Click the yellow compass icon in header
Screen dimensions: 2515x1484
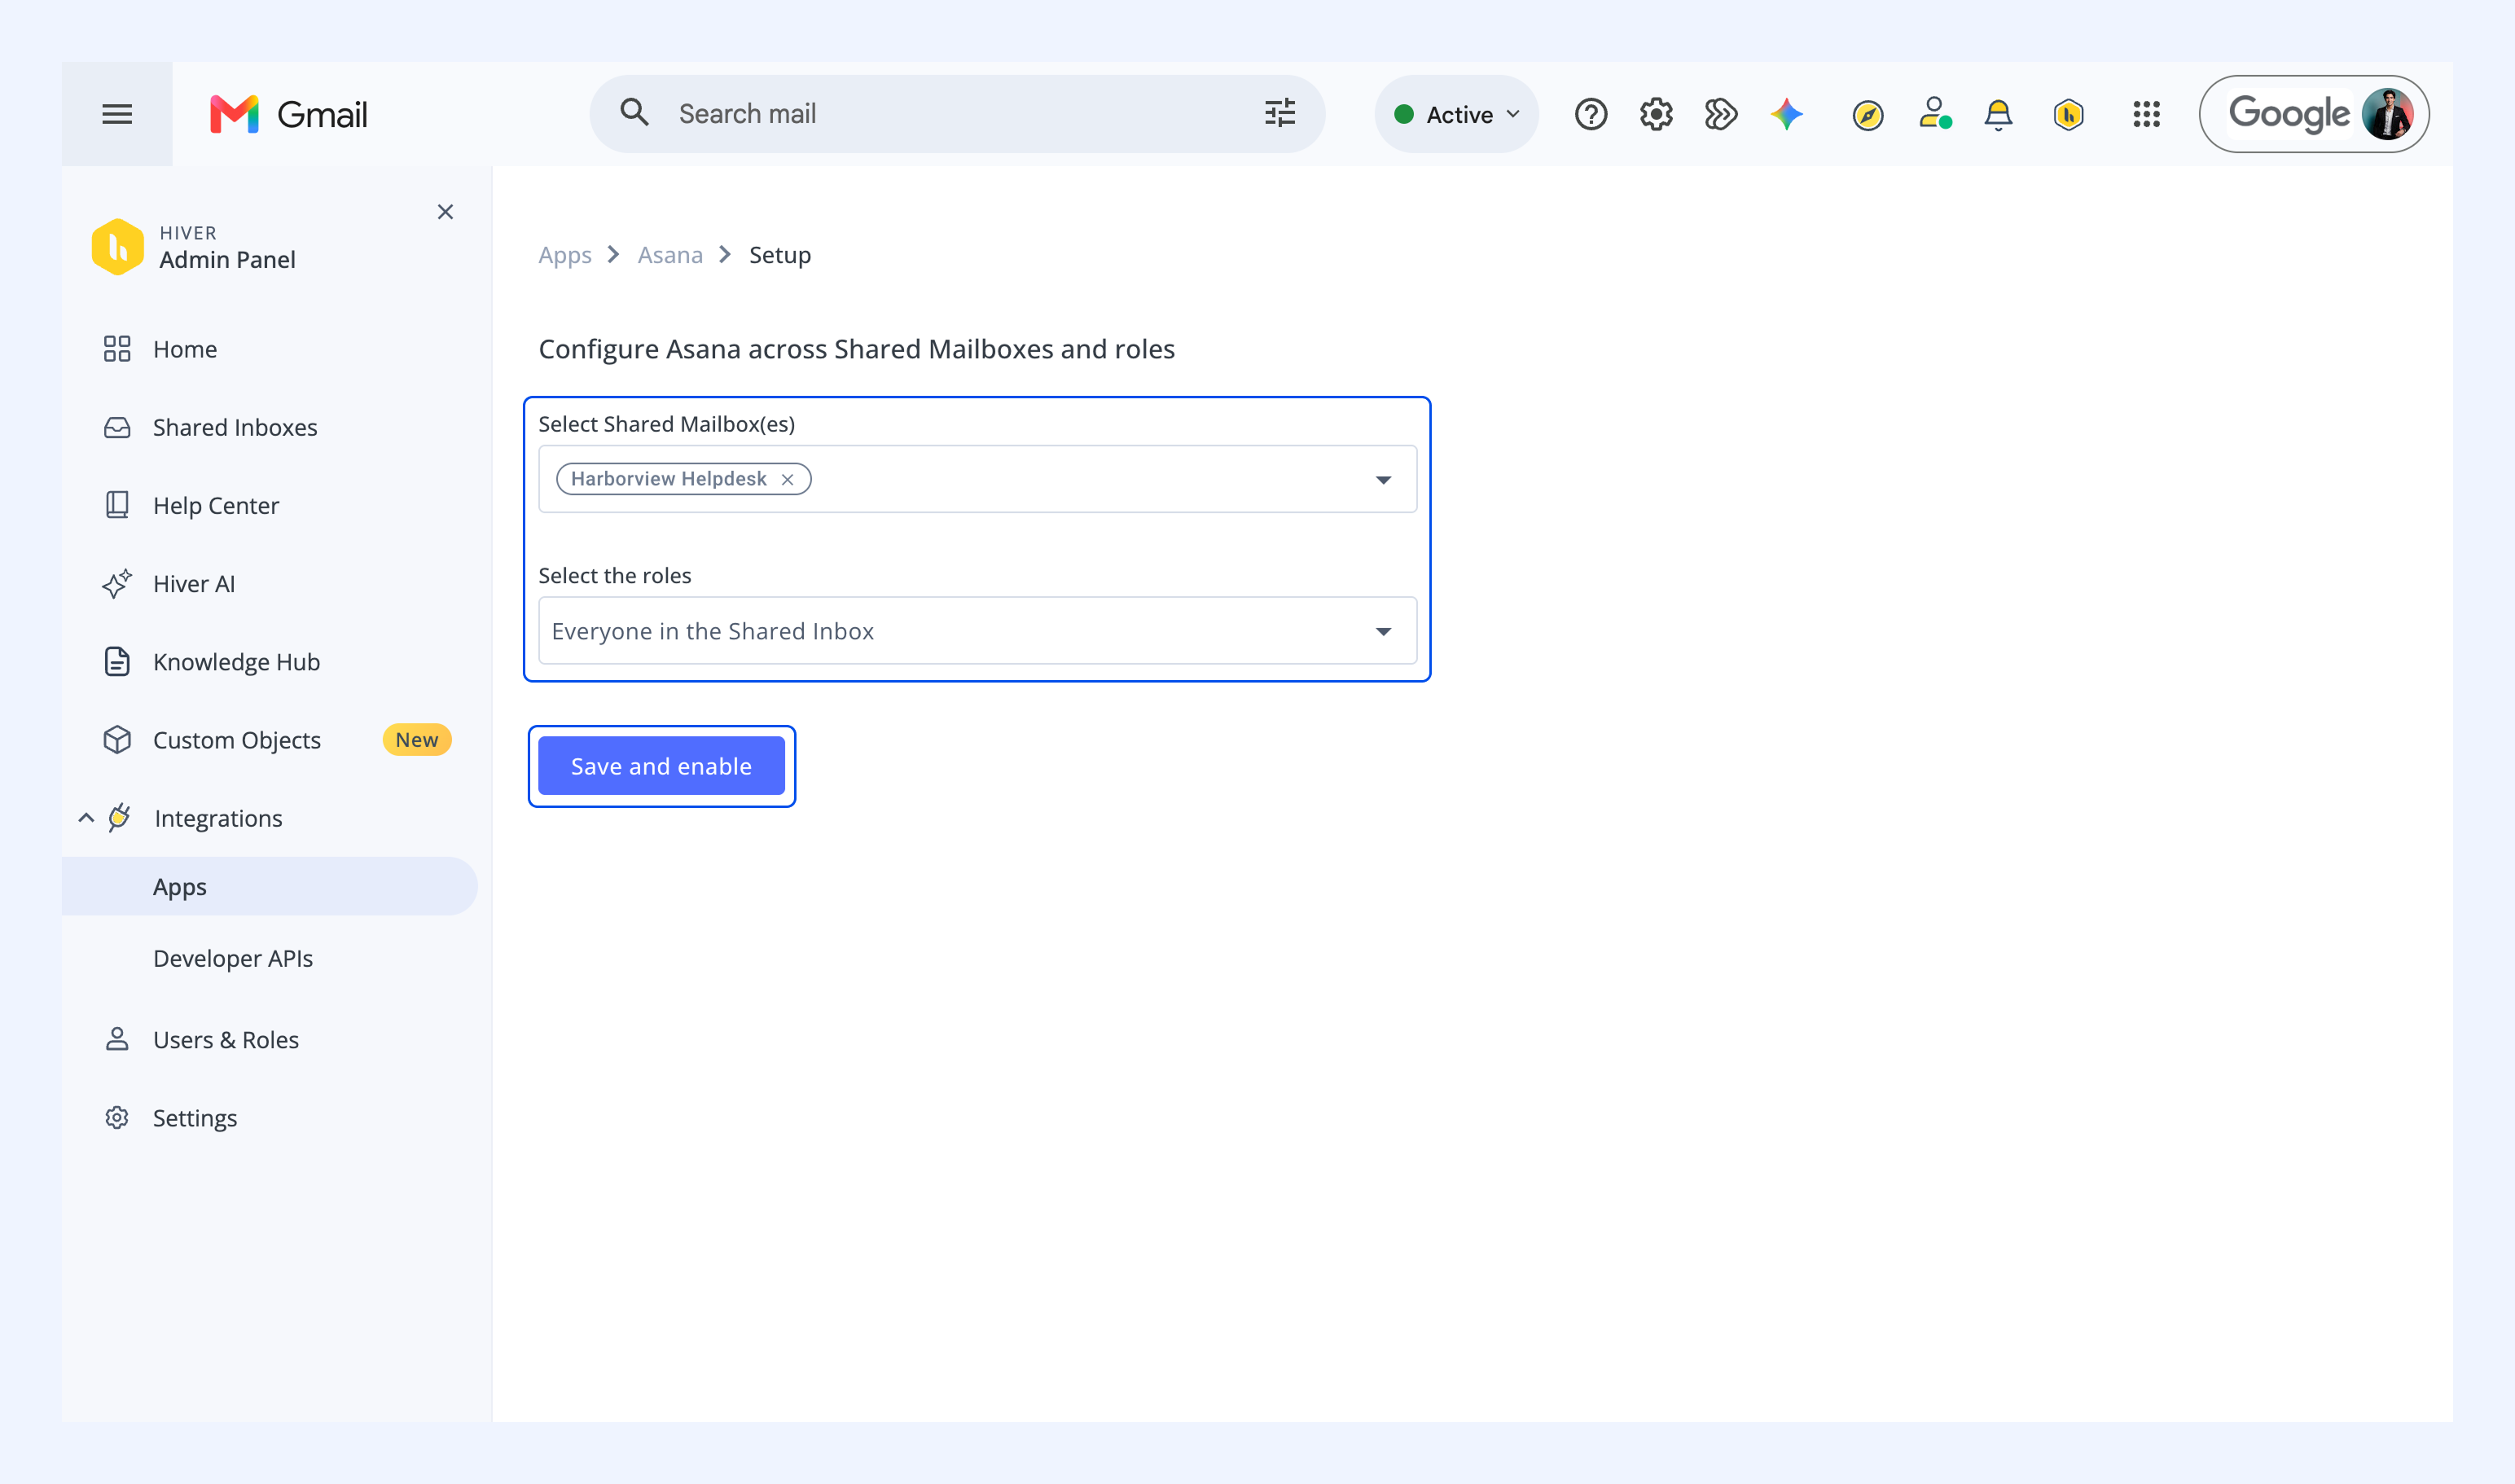tap(1867, 115)
